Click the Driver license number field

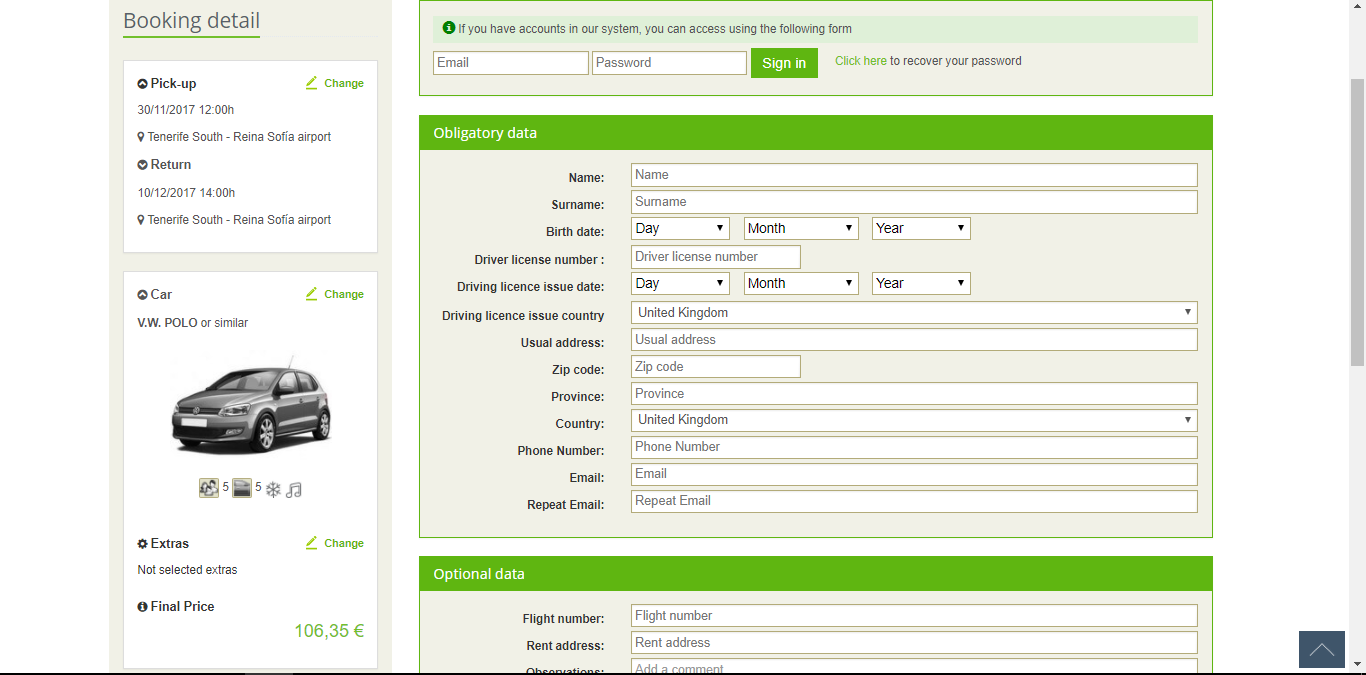pyautogui.click(x=716, y=257)
